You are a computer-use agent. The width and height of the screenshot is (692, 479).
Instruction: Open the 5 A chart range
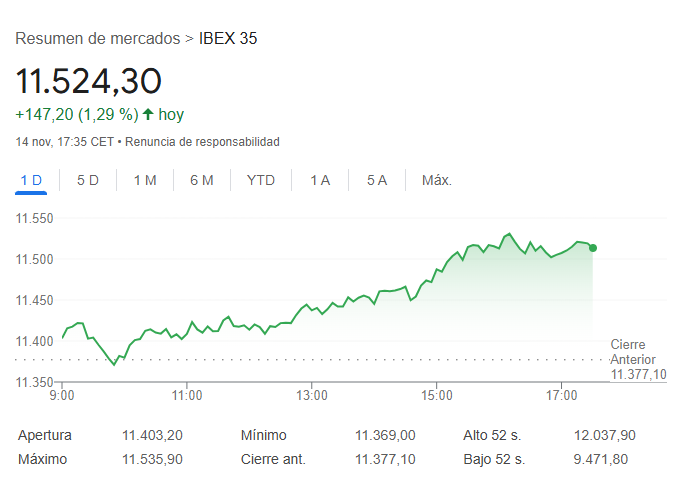[x=377, y=180]
